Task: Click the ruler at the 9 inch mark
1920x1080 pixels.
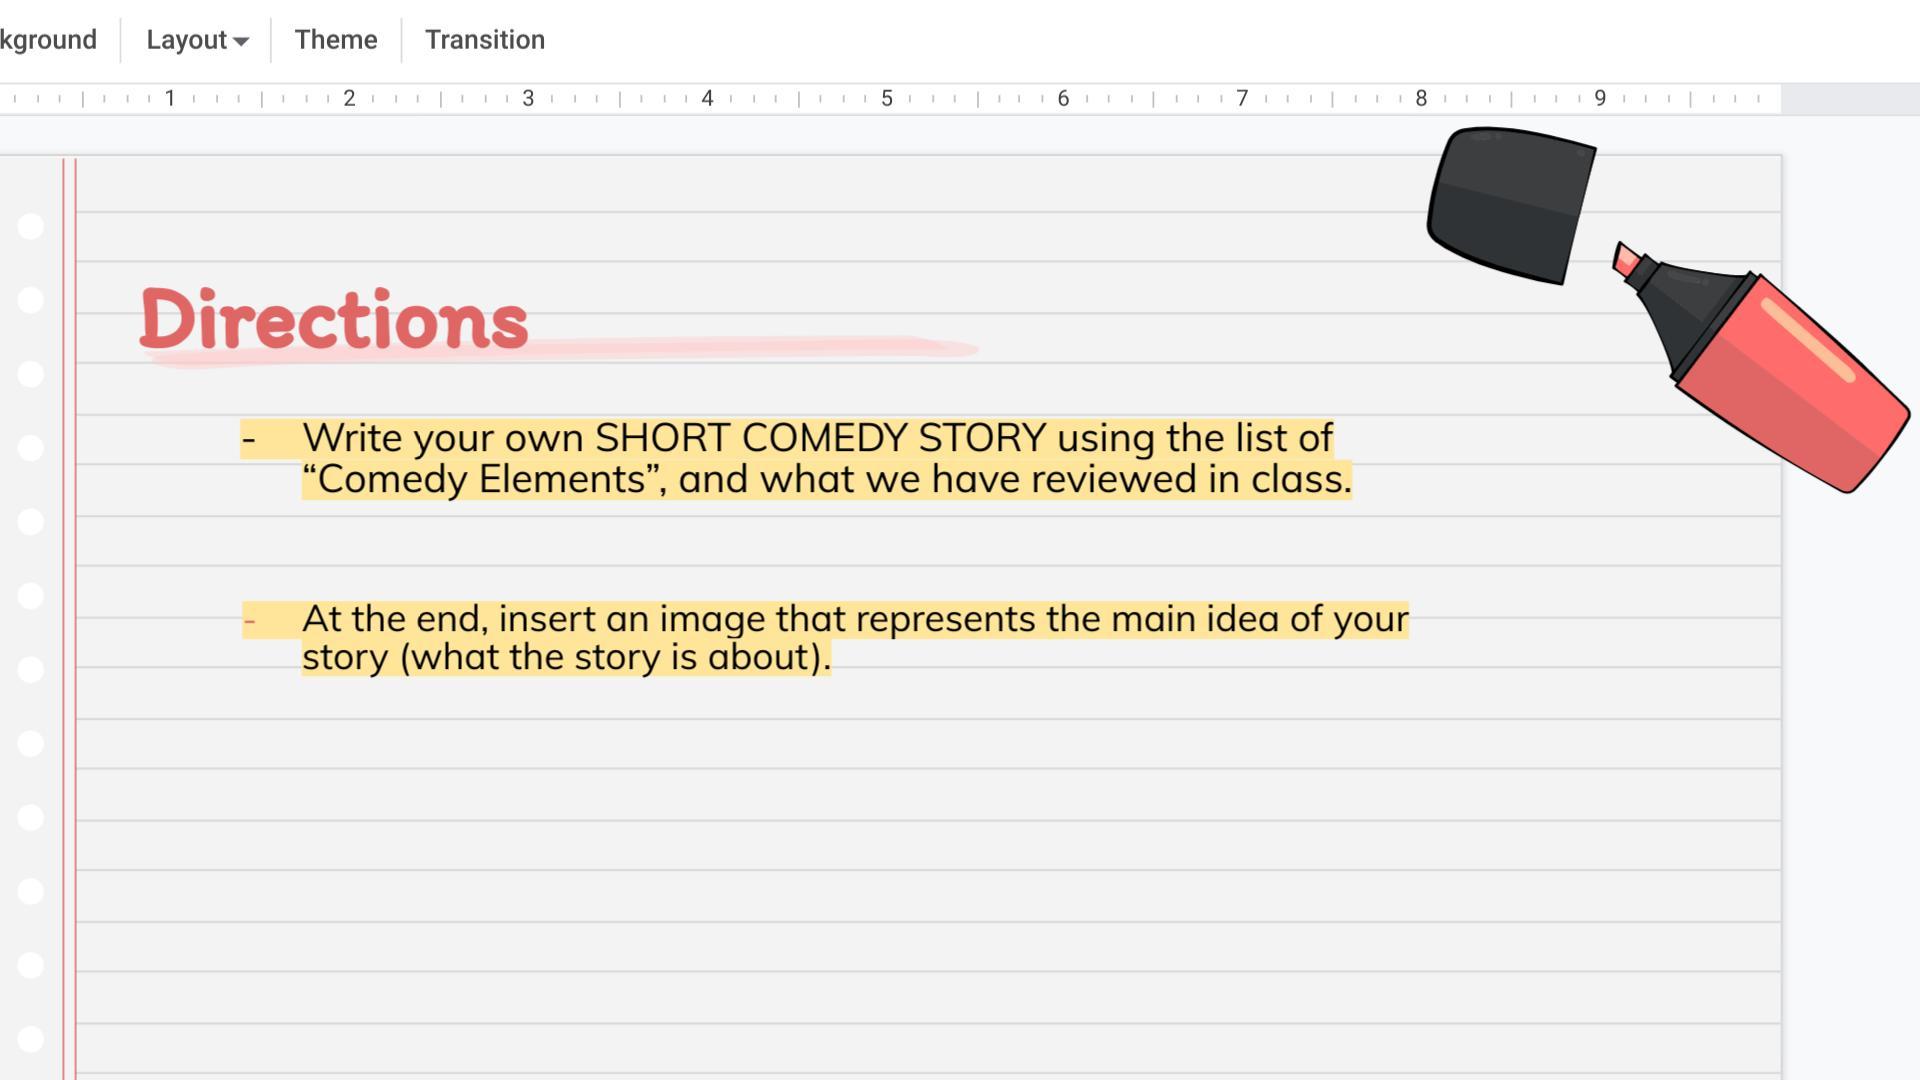Action: tap(1600, 98)
